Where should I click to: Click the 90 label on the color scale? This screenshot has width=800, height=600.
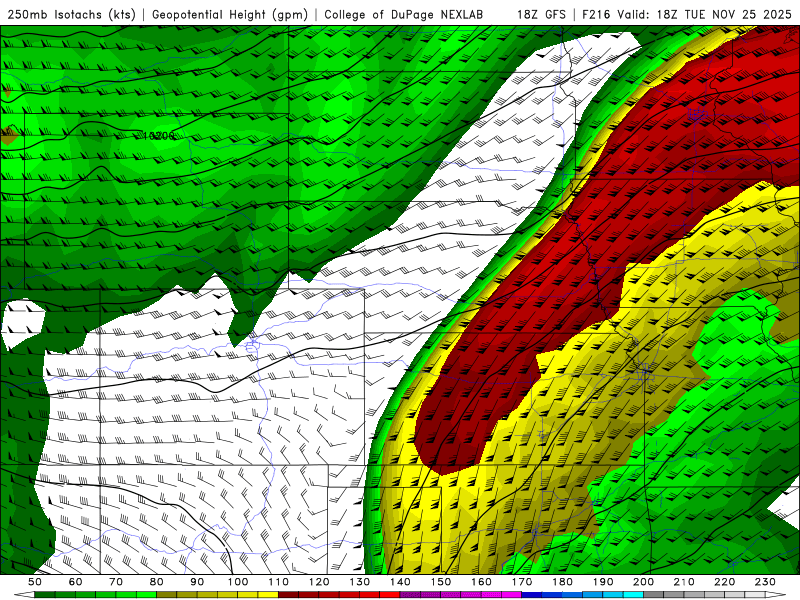197,582
